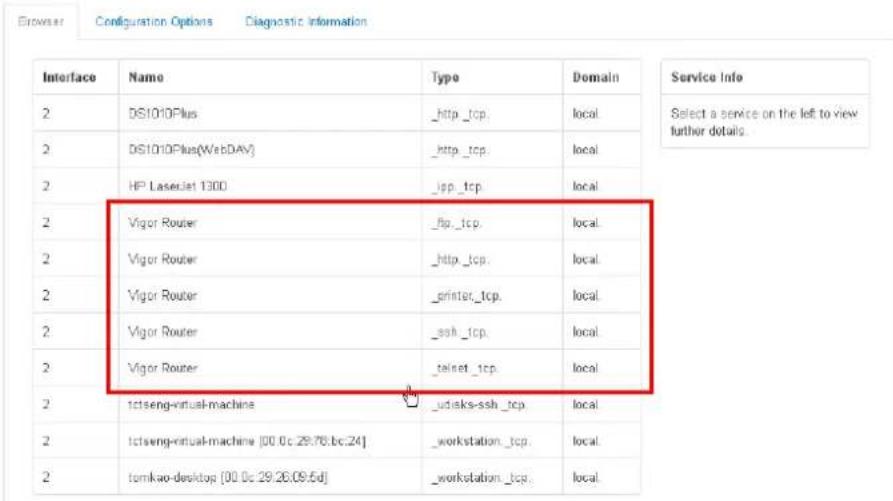The width and height of the screenshot is (893, 501).
Task: Switch to the Browser tab
Action: pyautogui.click(x=40, y=22)
